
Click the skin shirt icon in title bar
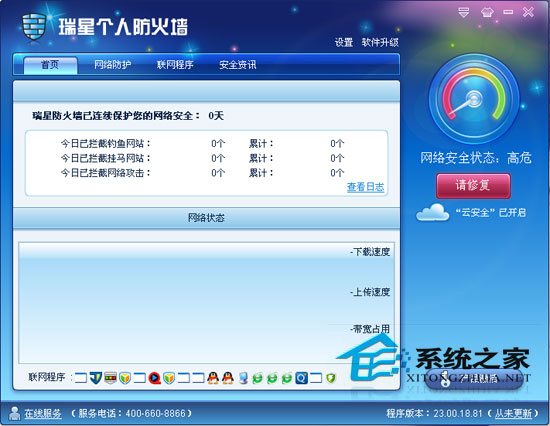coord(487,13)
